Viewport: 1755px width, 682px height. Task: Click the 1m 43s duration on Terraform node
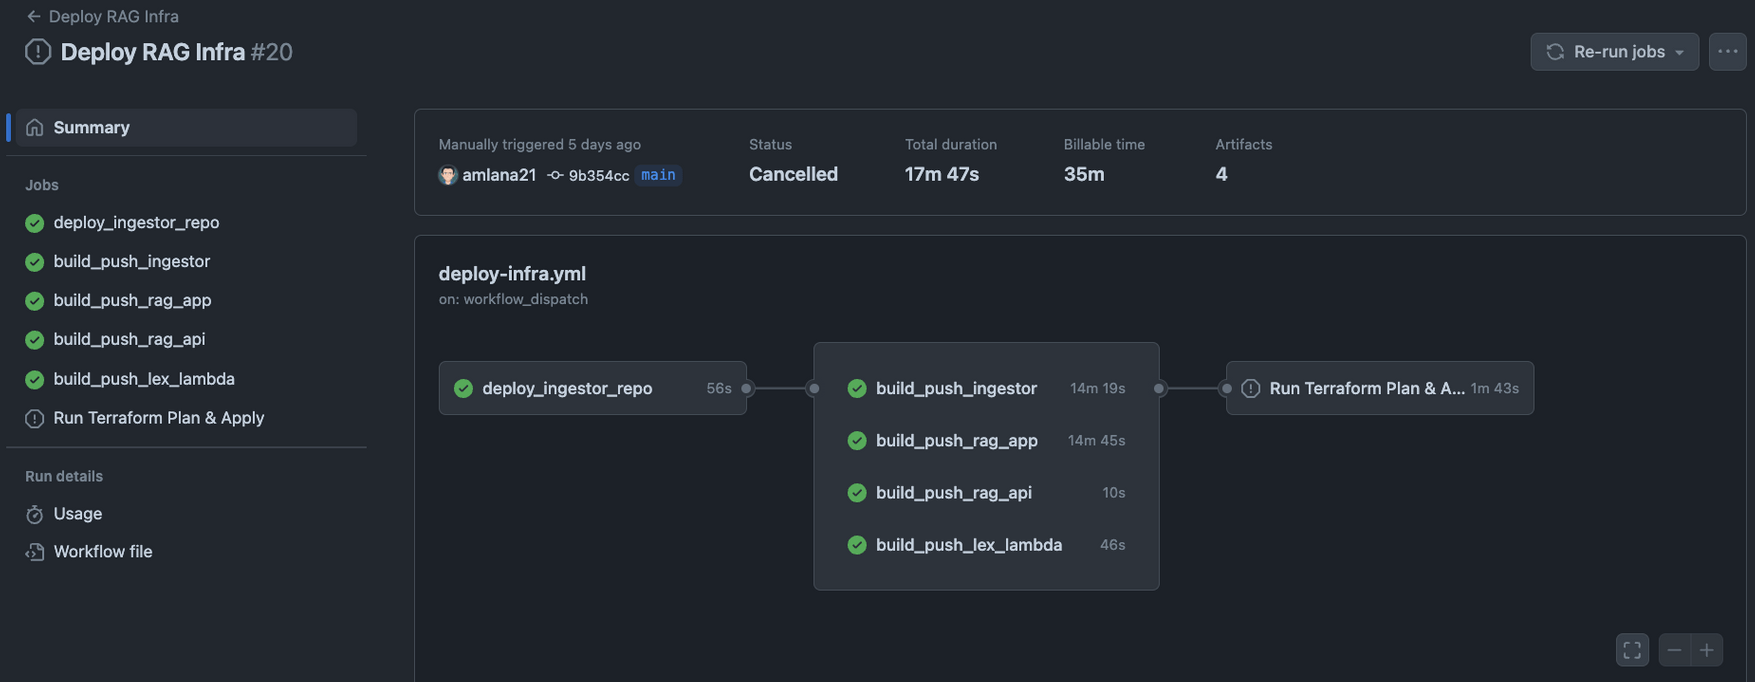tap(1494, 388)
